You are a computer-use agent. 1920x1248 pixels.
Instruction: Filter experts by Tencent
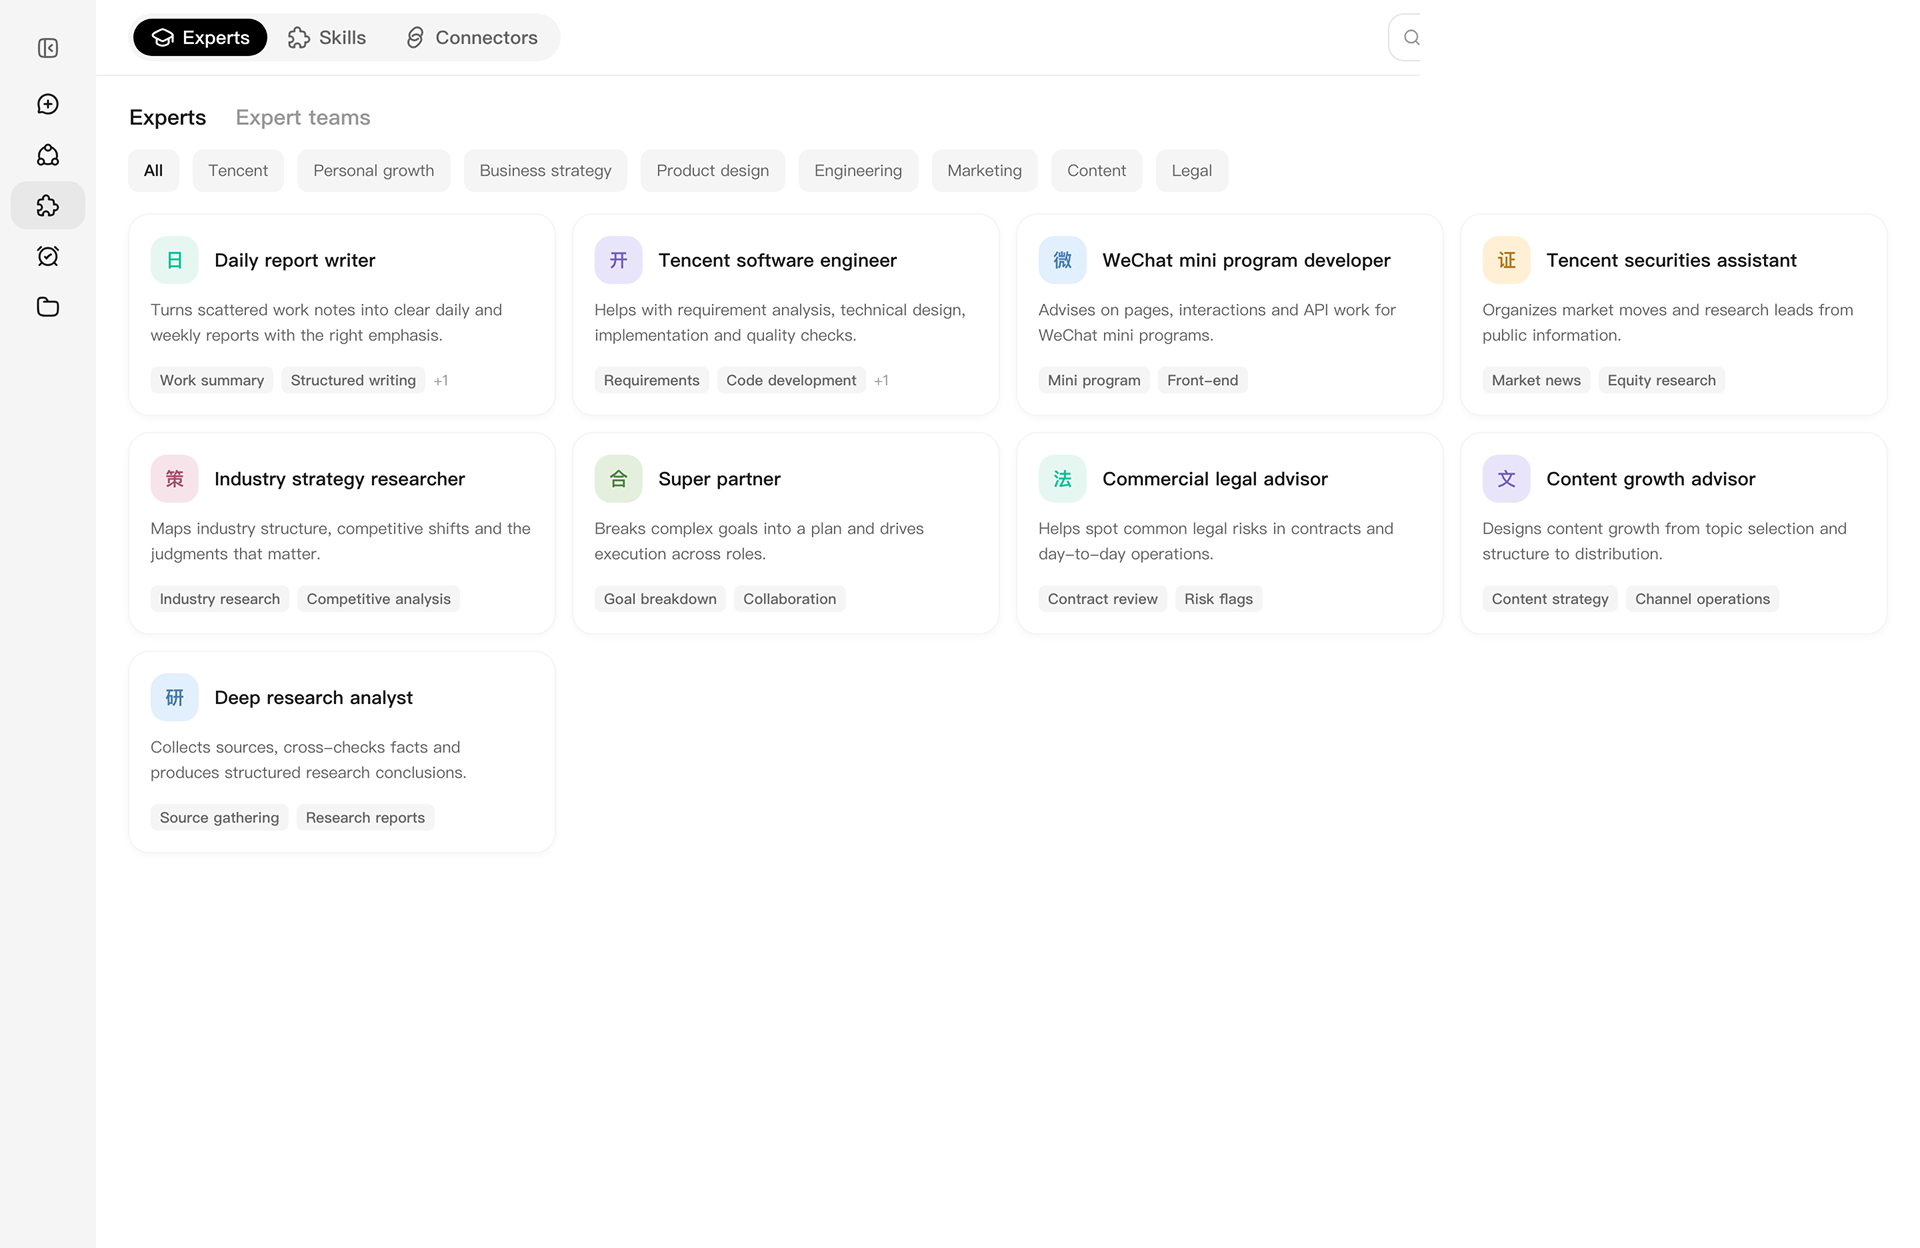coord(238,171)
